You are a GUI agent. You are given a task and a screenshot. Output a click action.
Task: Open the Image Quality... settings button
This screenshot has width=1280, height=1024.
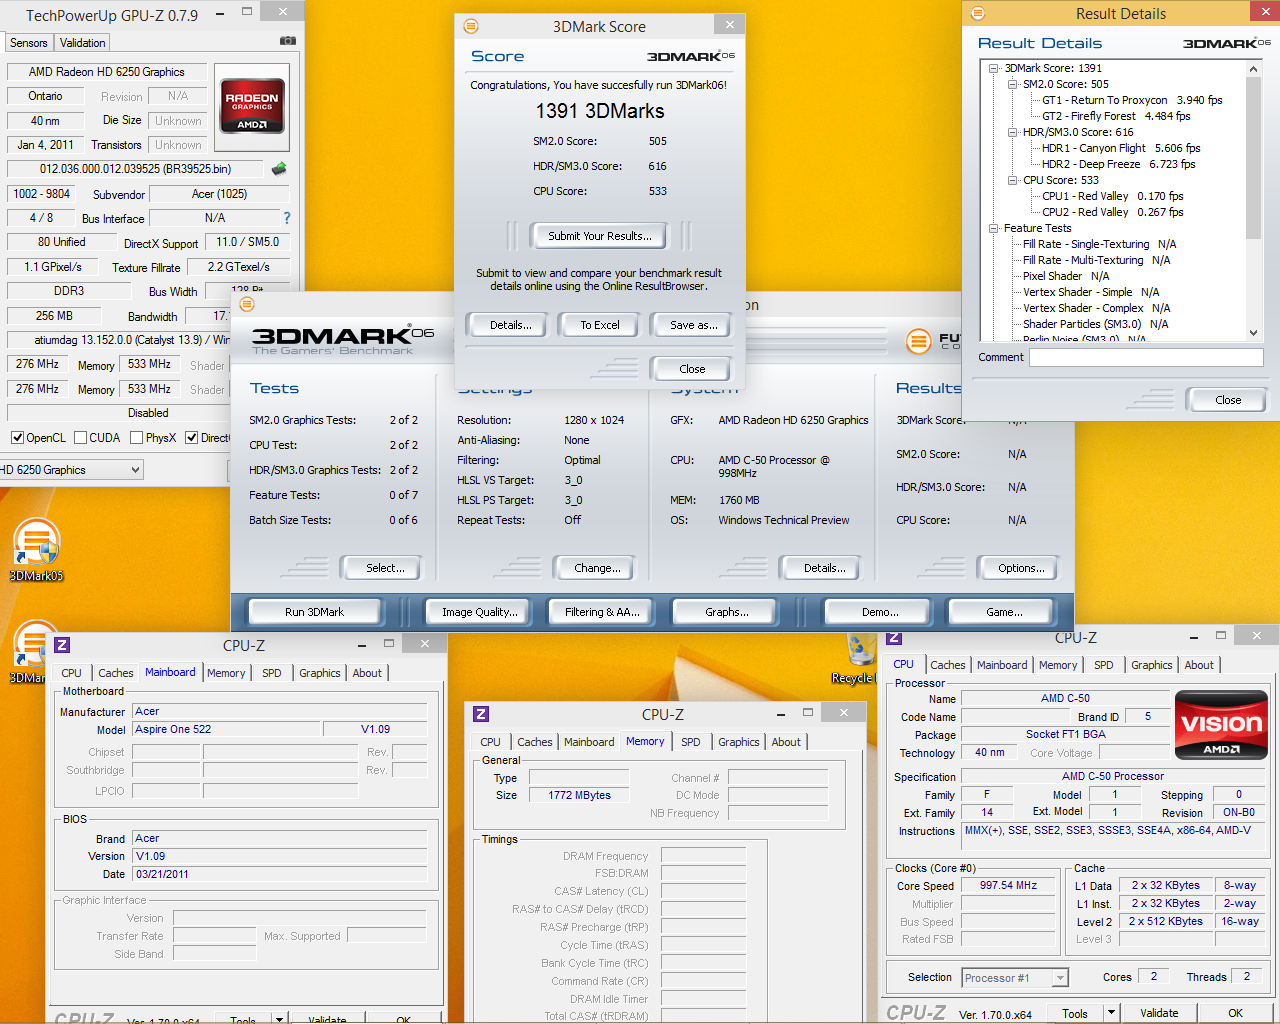coord(480,612)
